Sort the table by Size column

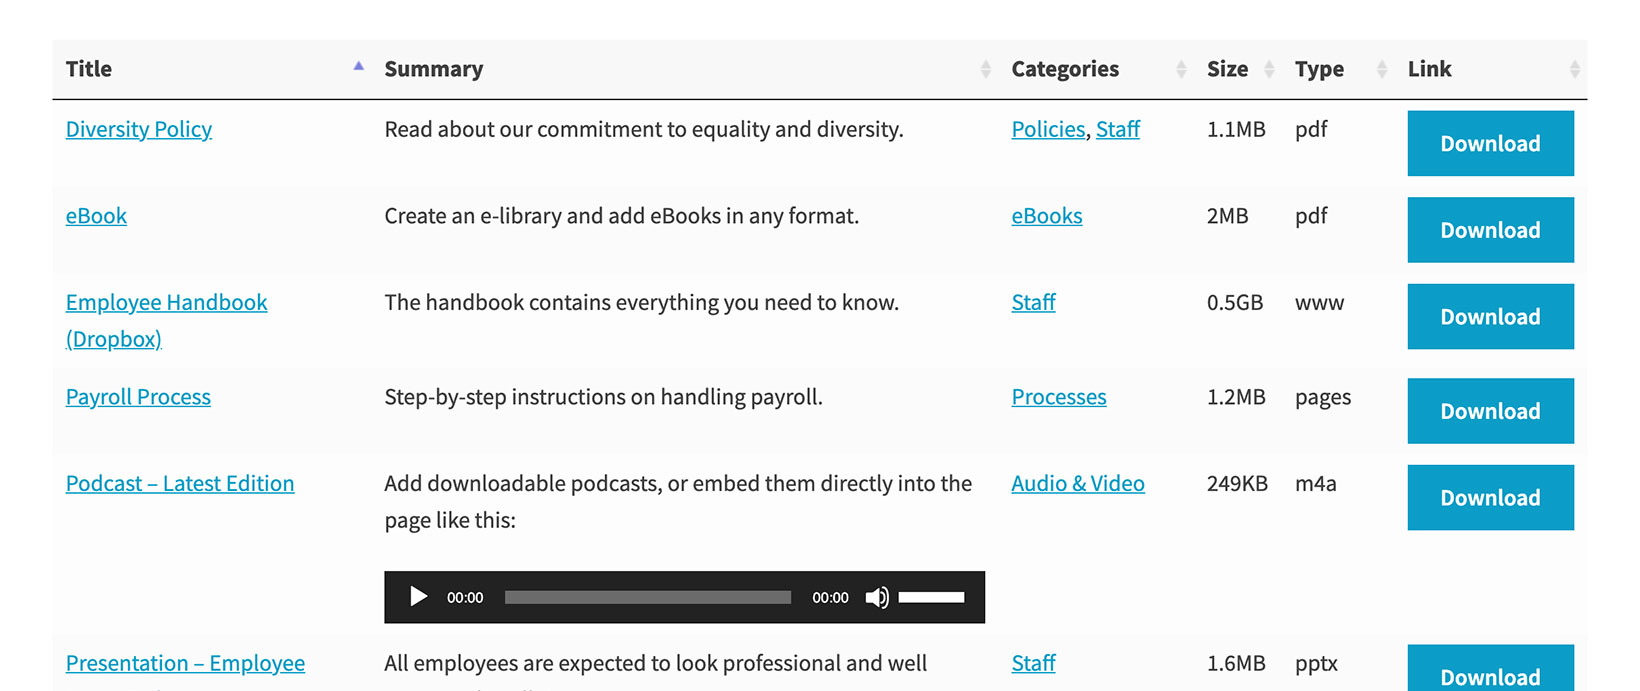point(1227,69)
